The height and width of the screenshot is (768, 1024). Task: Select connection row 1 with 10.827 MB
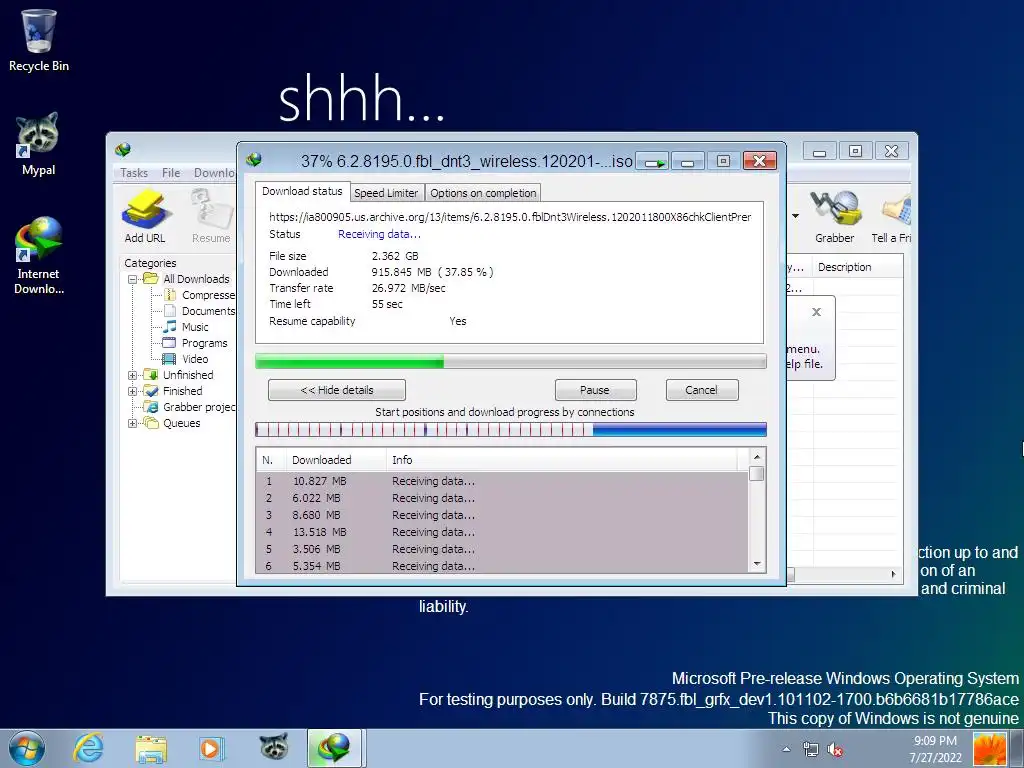click(x=502, y=481)
